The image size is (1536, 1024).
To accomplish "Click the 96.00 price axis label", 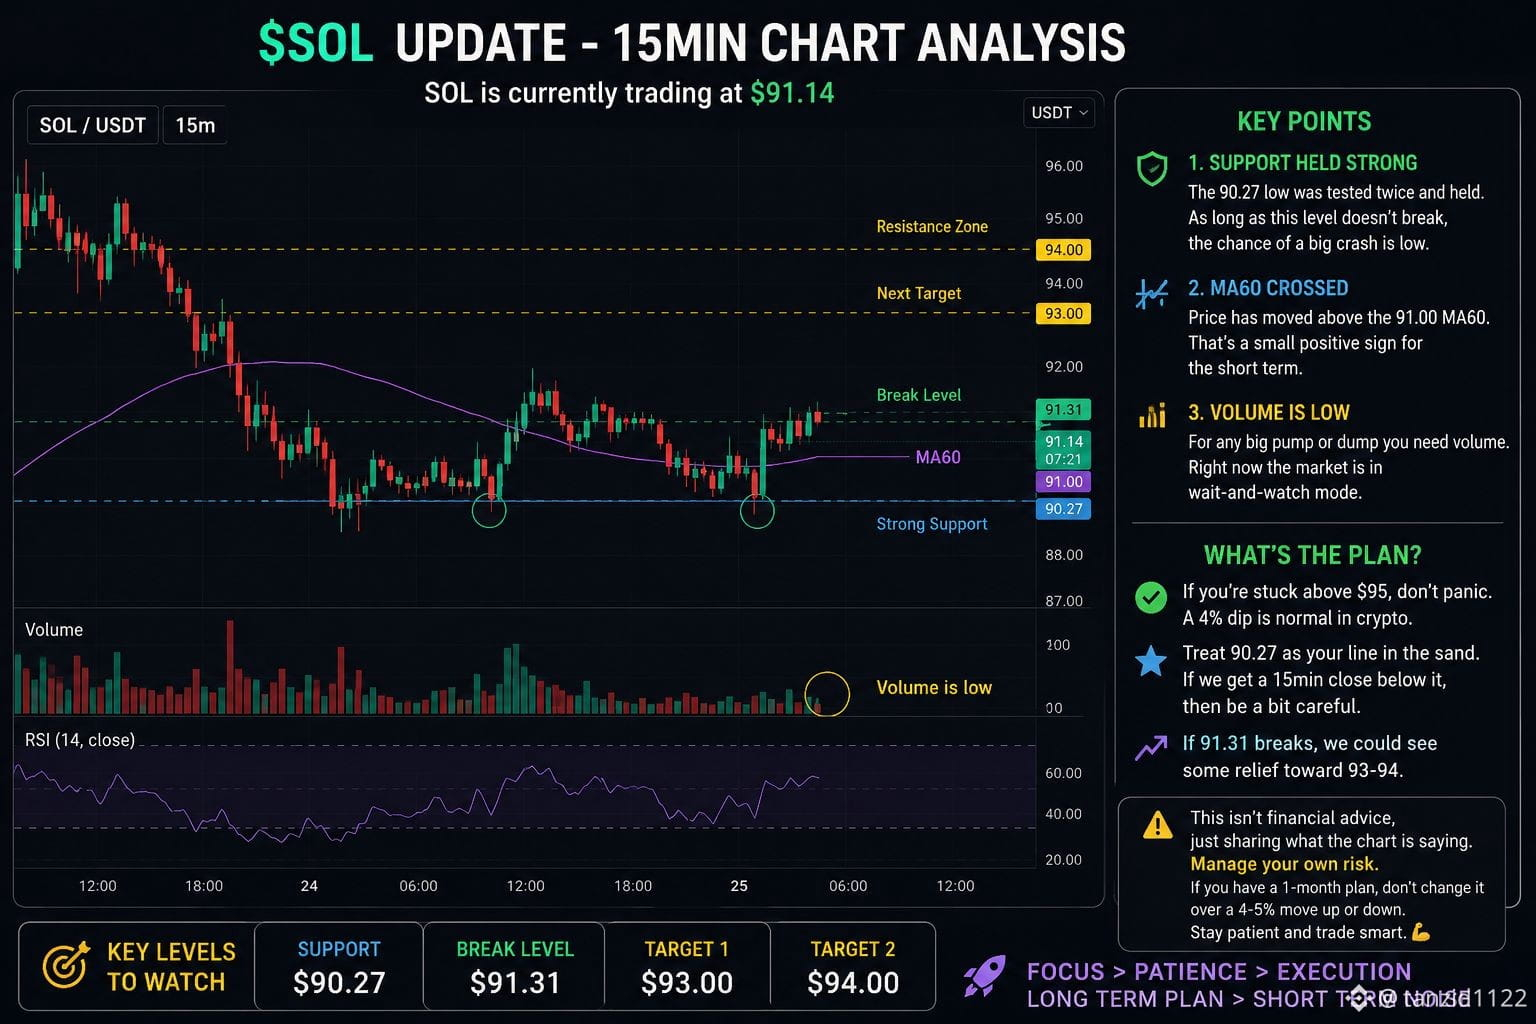I will tap(1064, 166).
